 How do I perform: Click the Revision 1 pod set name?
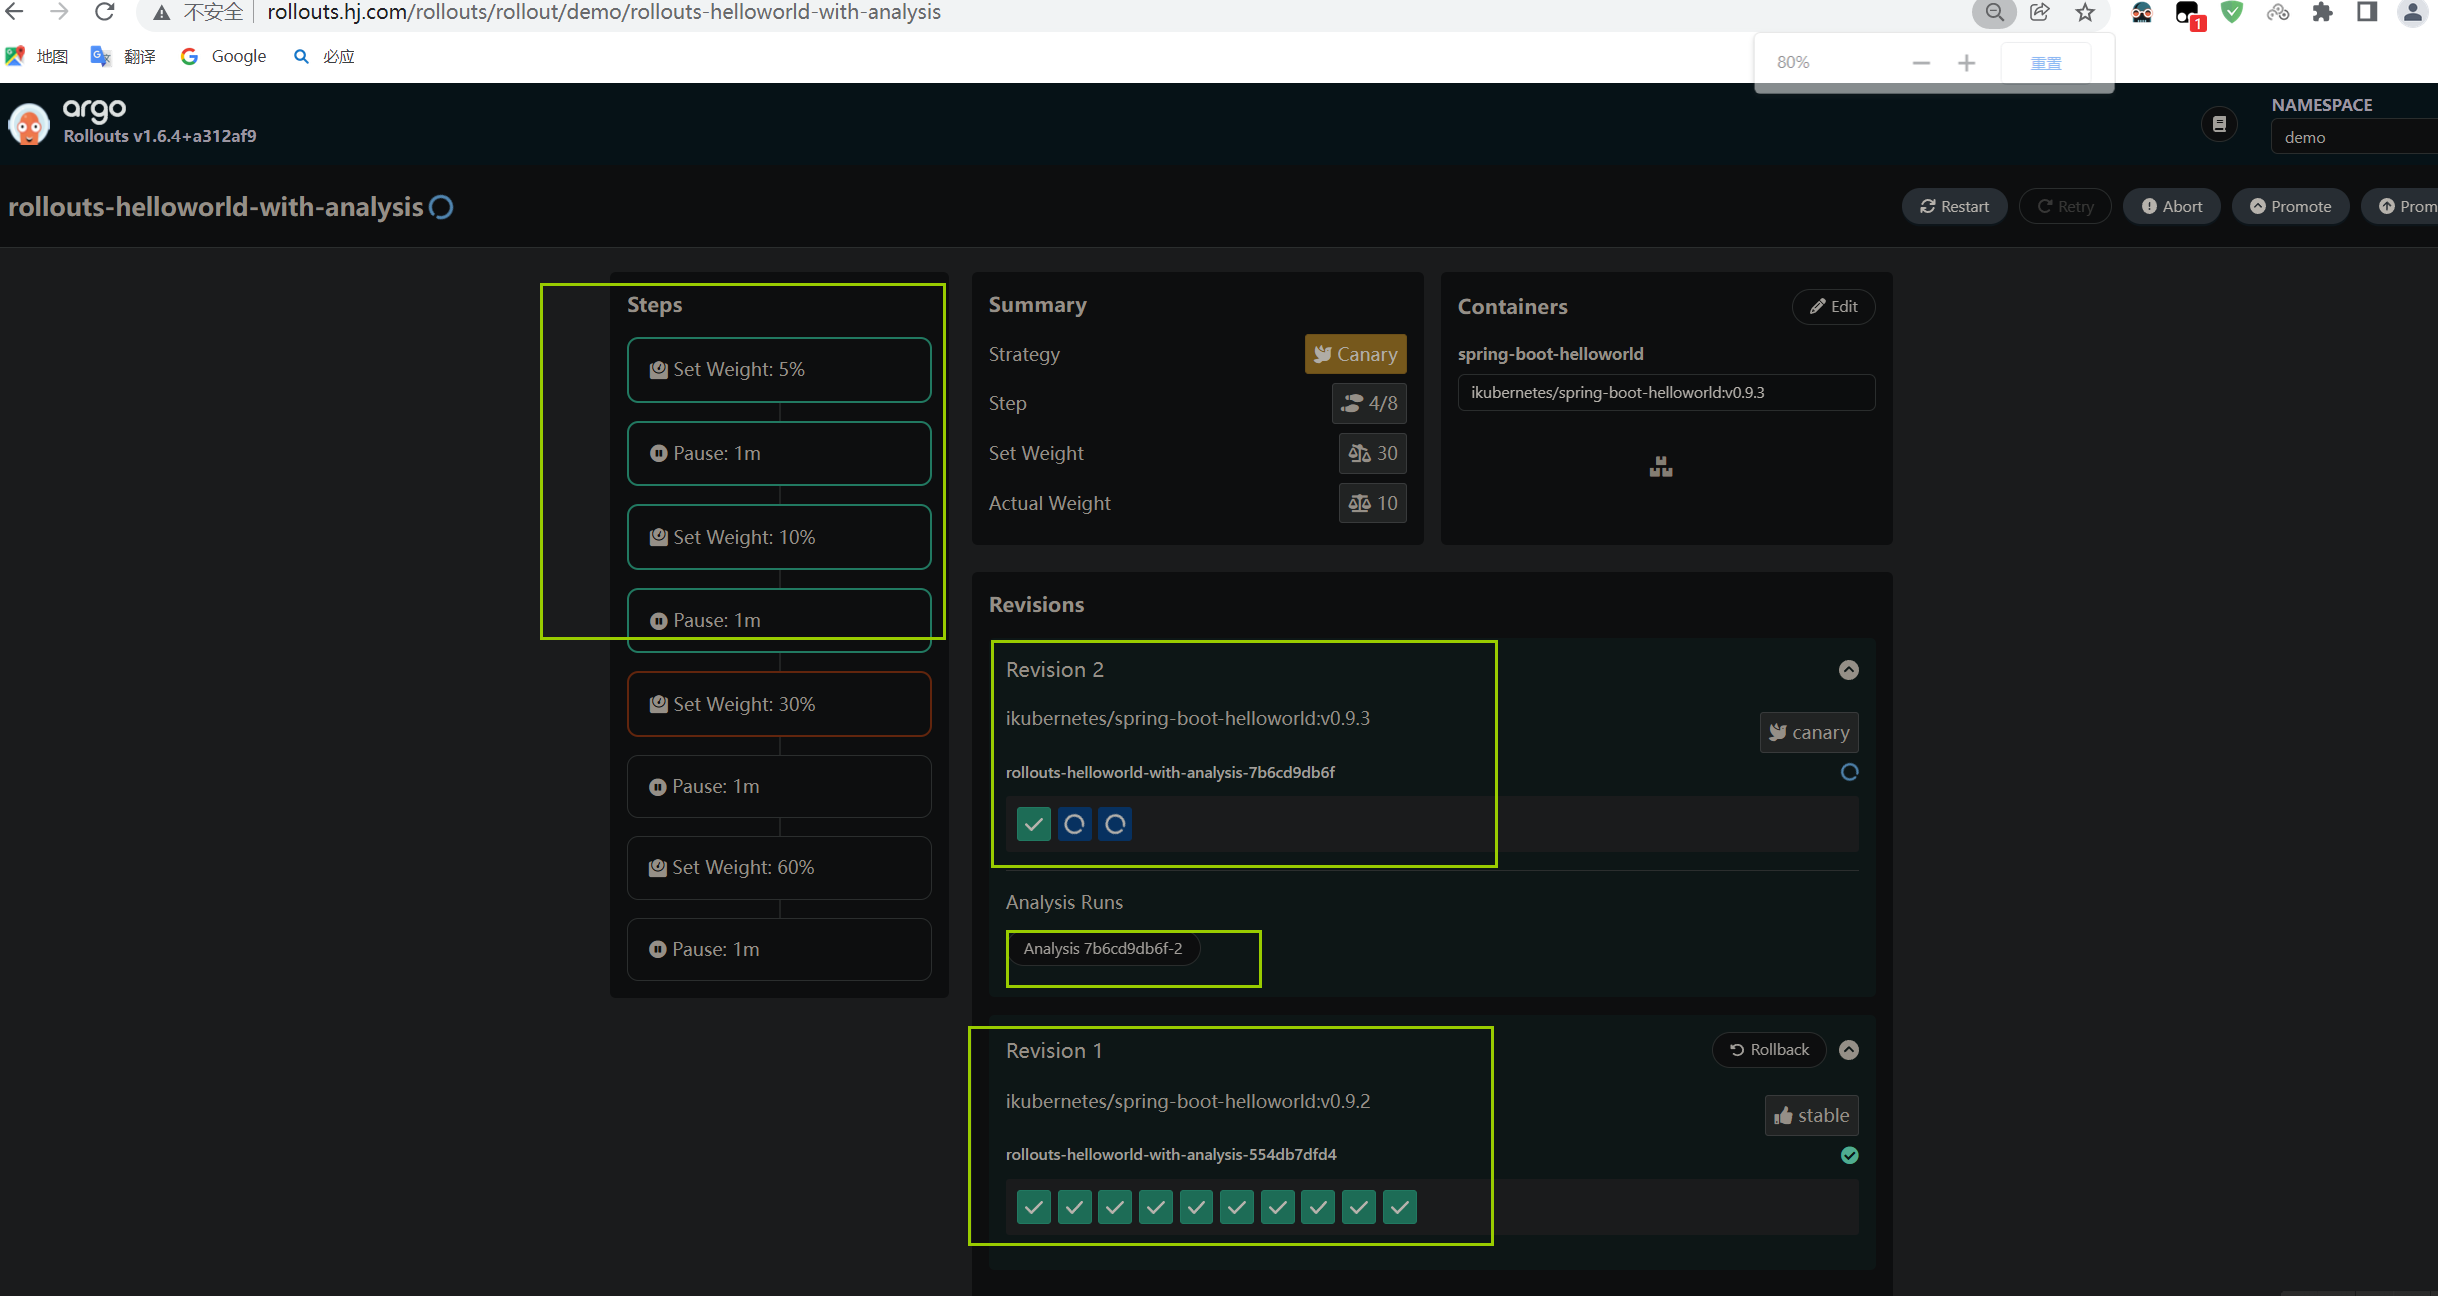click(x=1171, y=1154)
